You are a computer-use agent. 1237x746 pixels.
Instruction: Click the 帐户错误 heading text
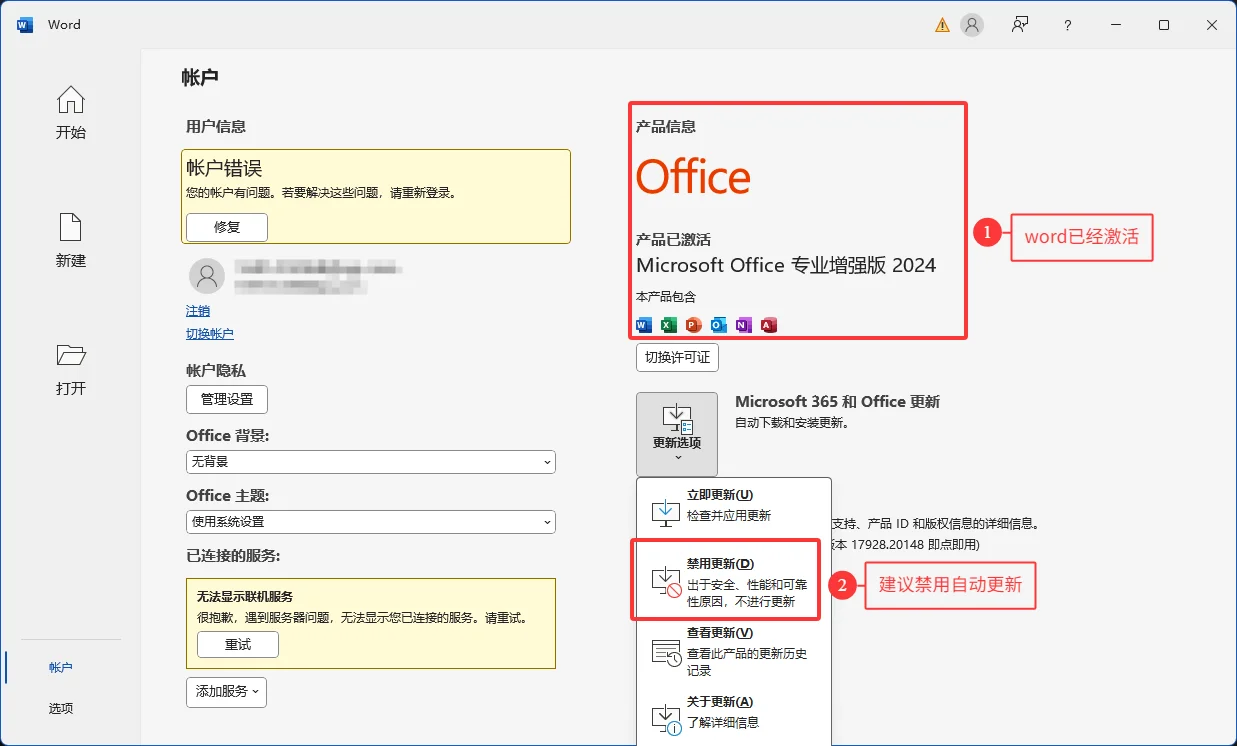coord(224,168)
